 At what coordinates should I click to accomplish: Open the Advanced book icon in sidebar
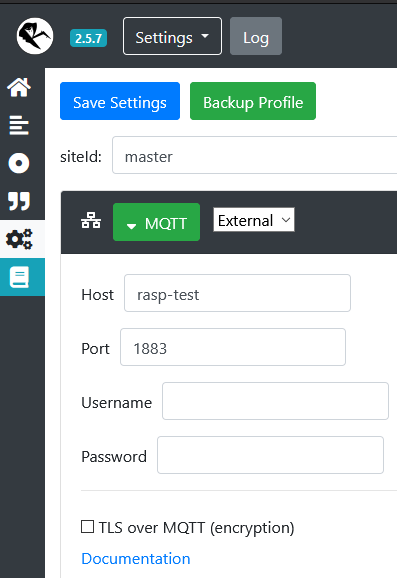click(x=19, y=277)
